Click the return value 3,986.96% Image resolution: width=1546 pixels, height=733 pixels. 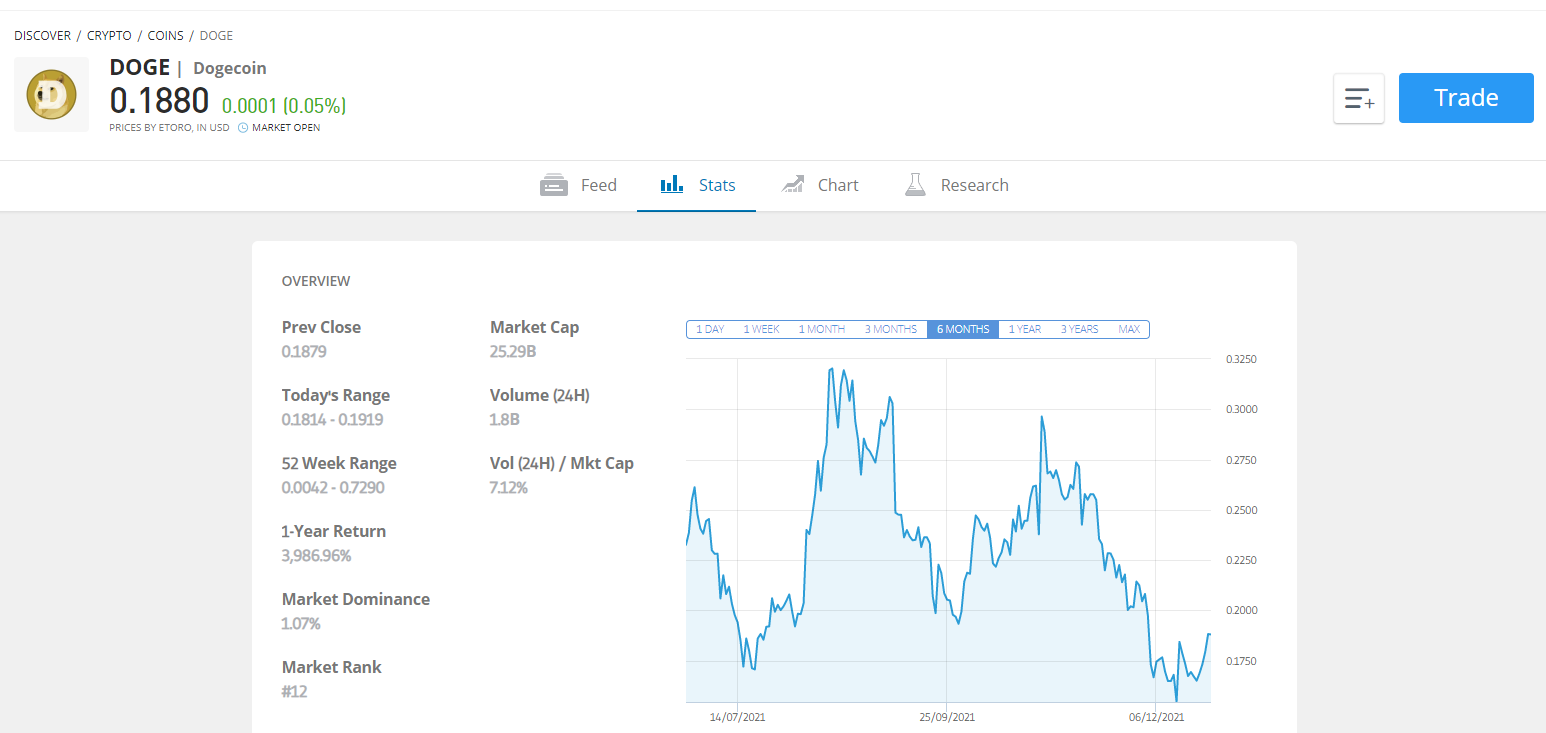click(x=317, y=556)
